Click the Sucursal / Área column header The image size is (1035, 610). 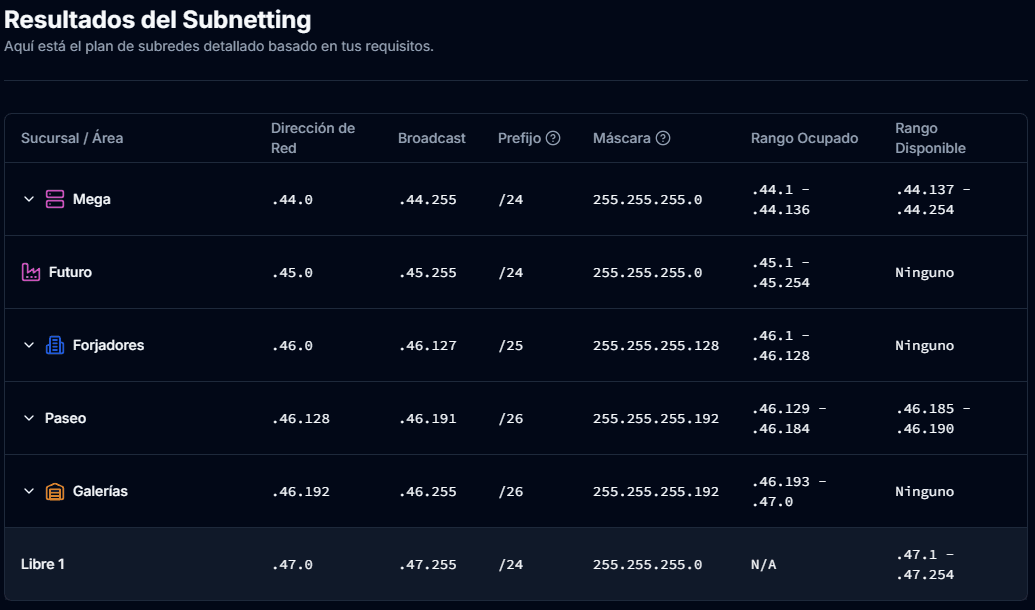coord(72,138)
